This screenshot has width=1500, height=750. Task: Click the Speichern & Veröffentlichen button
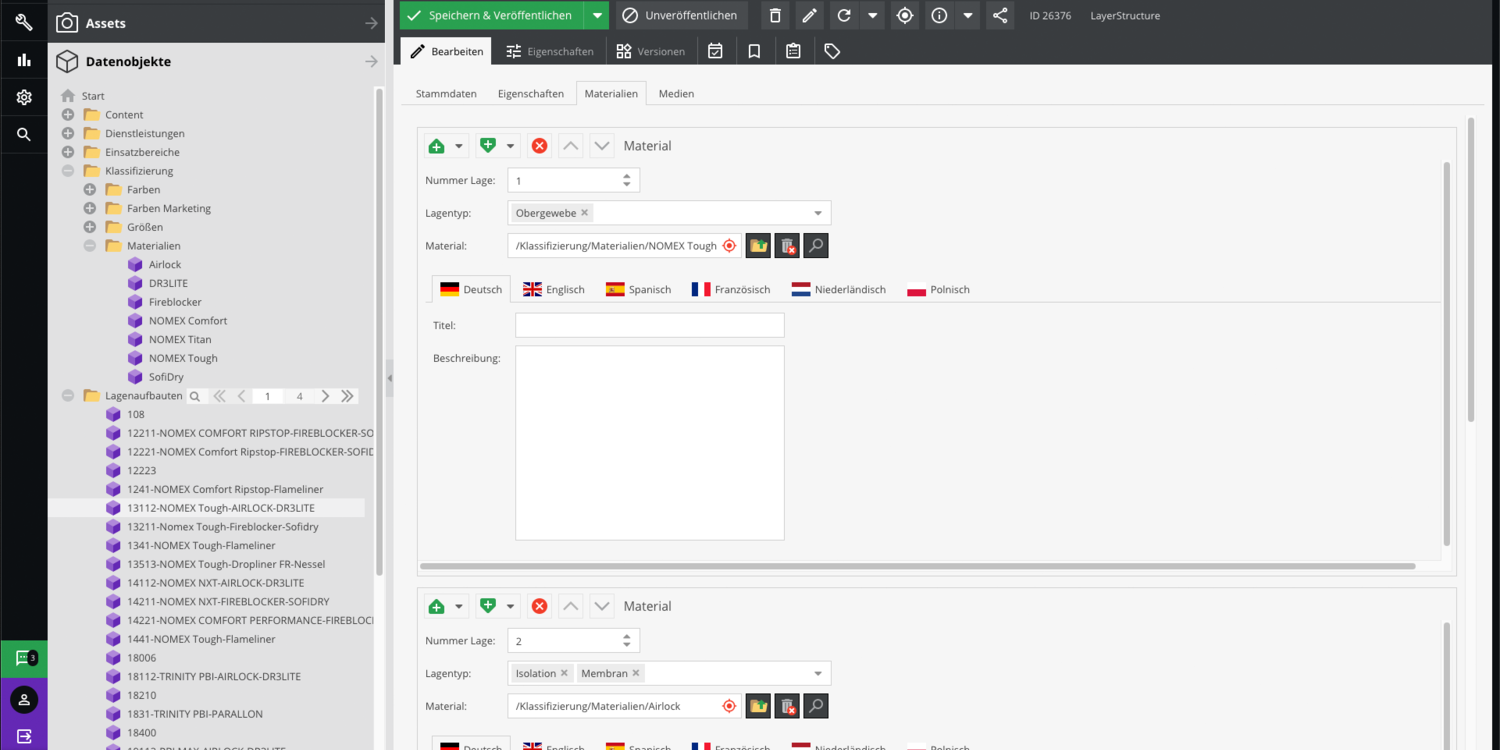[491, 15]
